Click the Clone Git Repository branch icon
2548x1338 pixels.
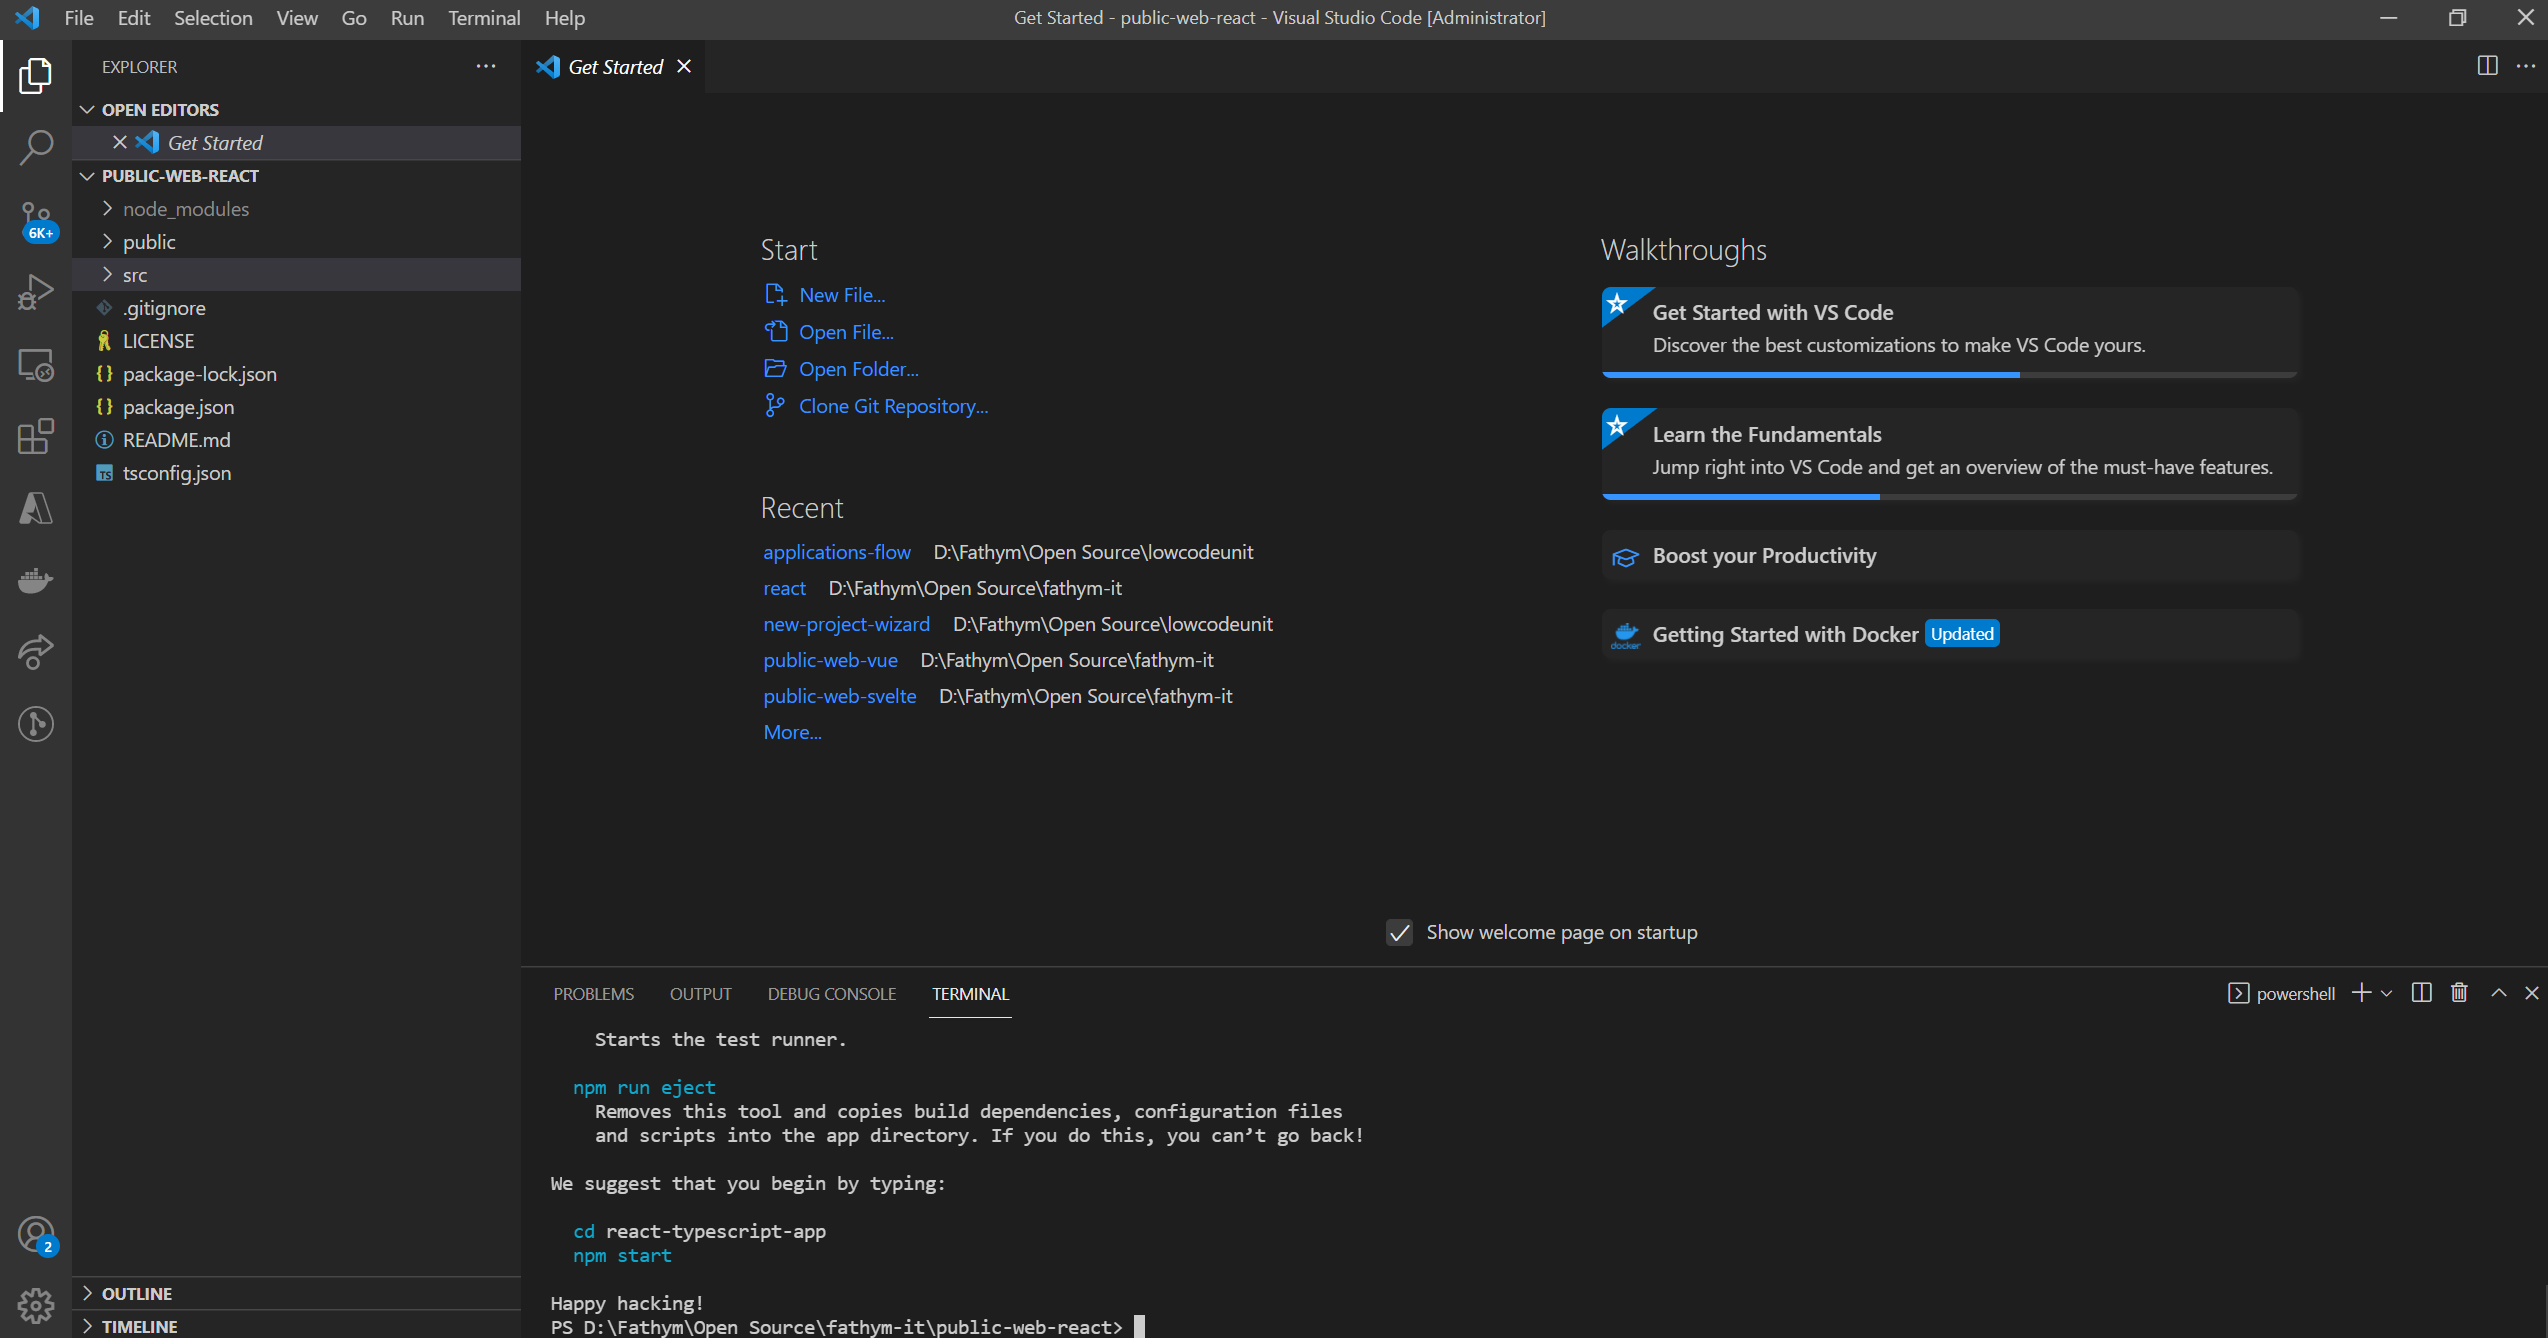coord(775,405)
